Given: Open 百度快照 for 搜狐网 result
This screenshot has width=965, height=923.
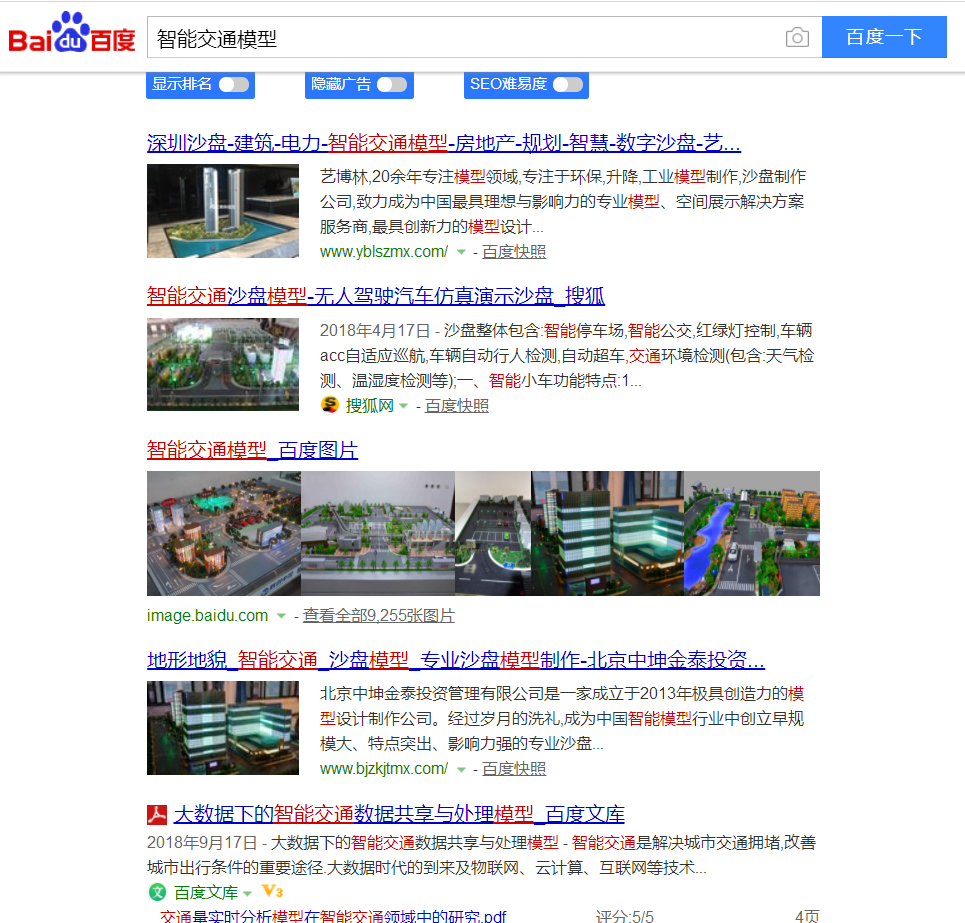Looking at the screenshot, I should pos(457,406).
